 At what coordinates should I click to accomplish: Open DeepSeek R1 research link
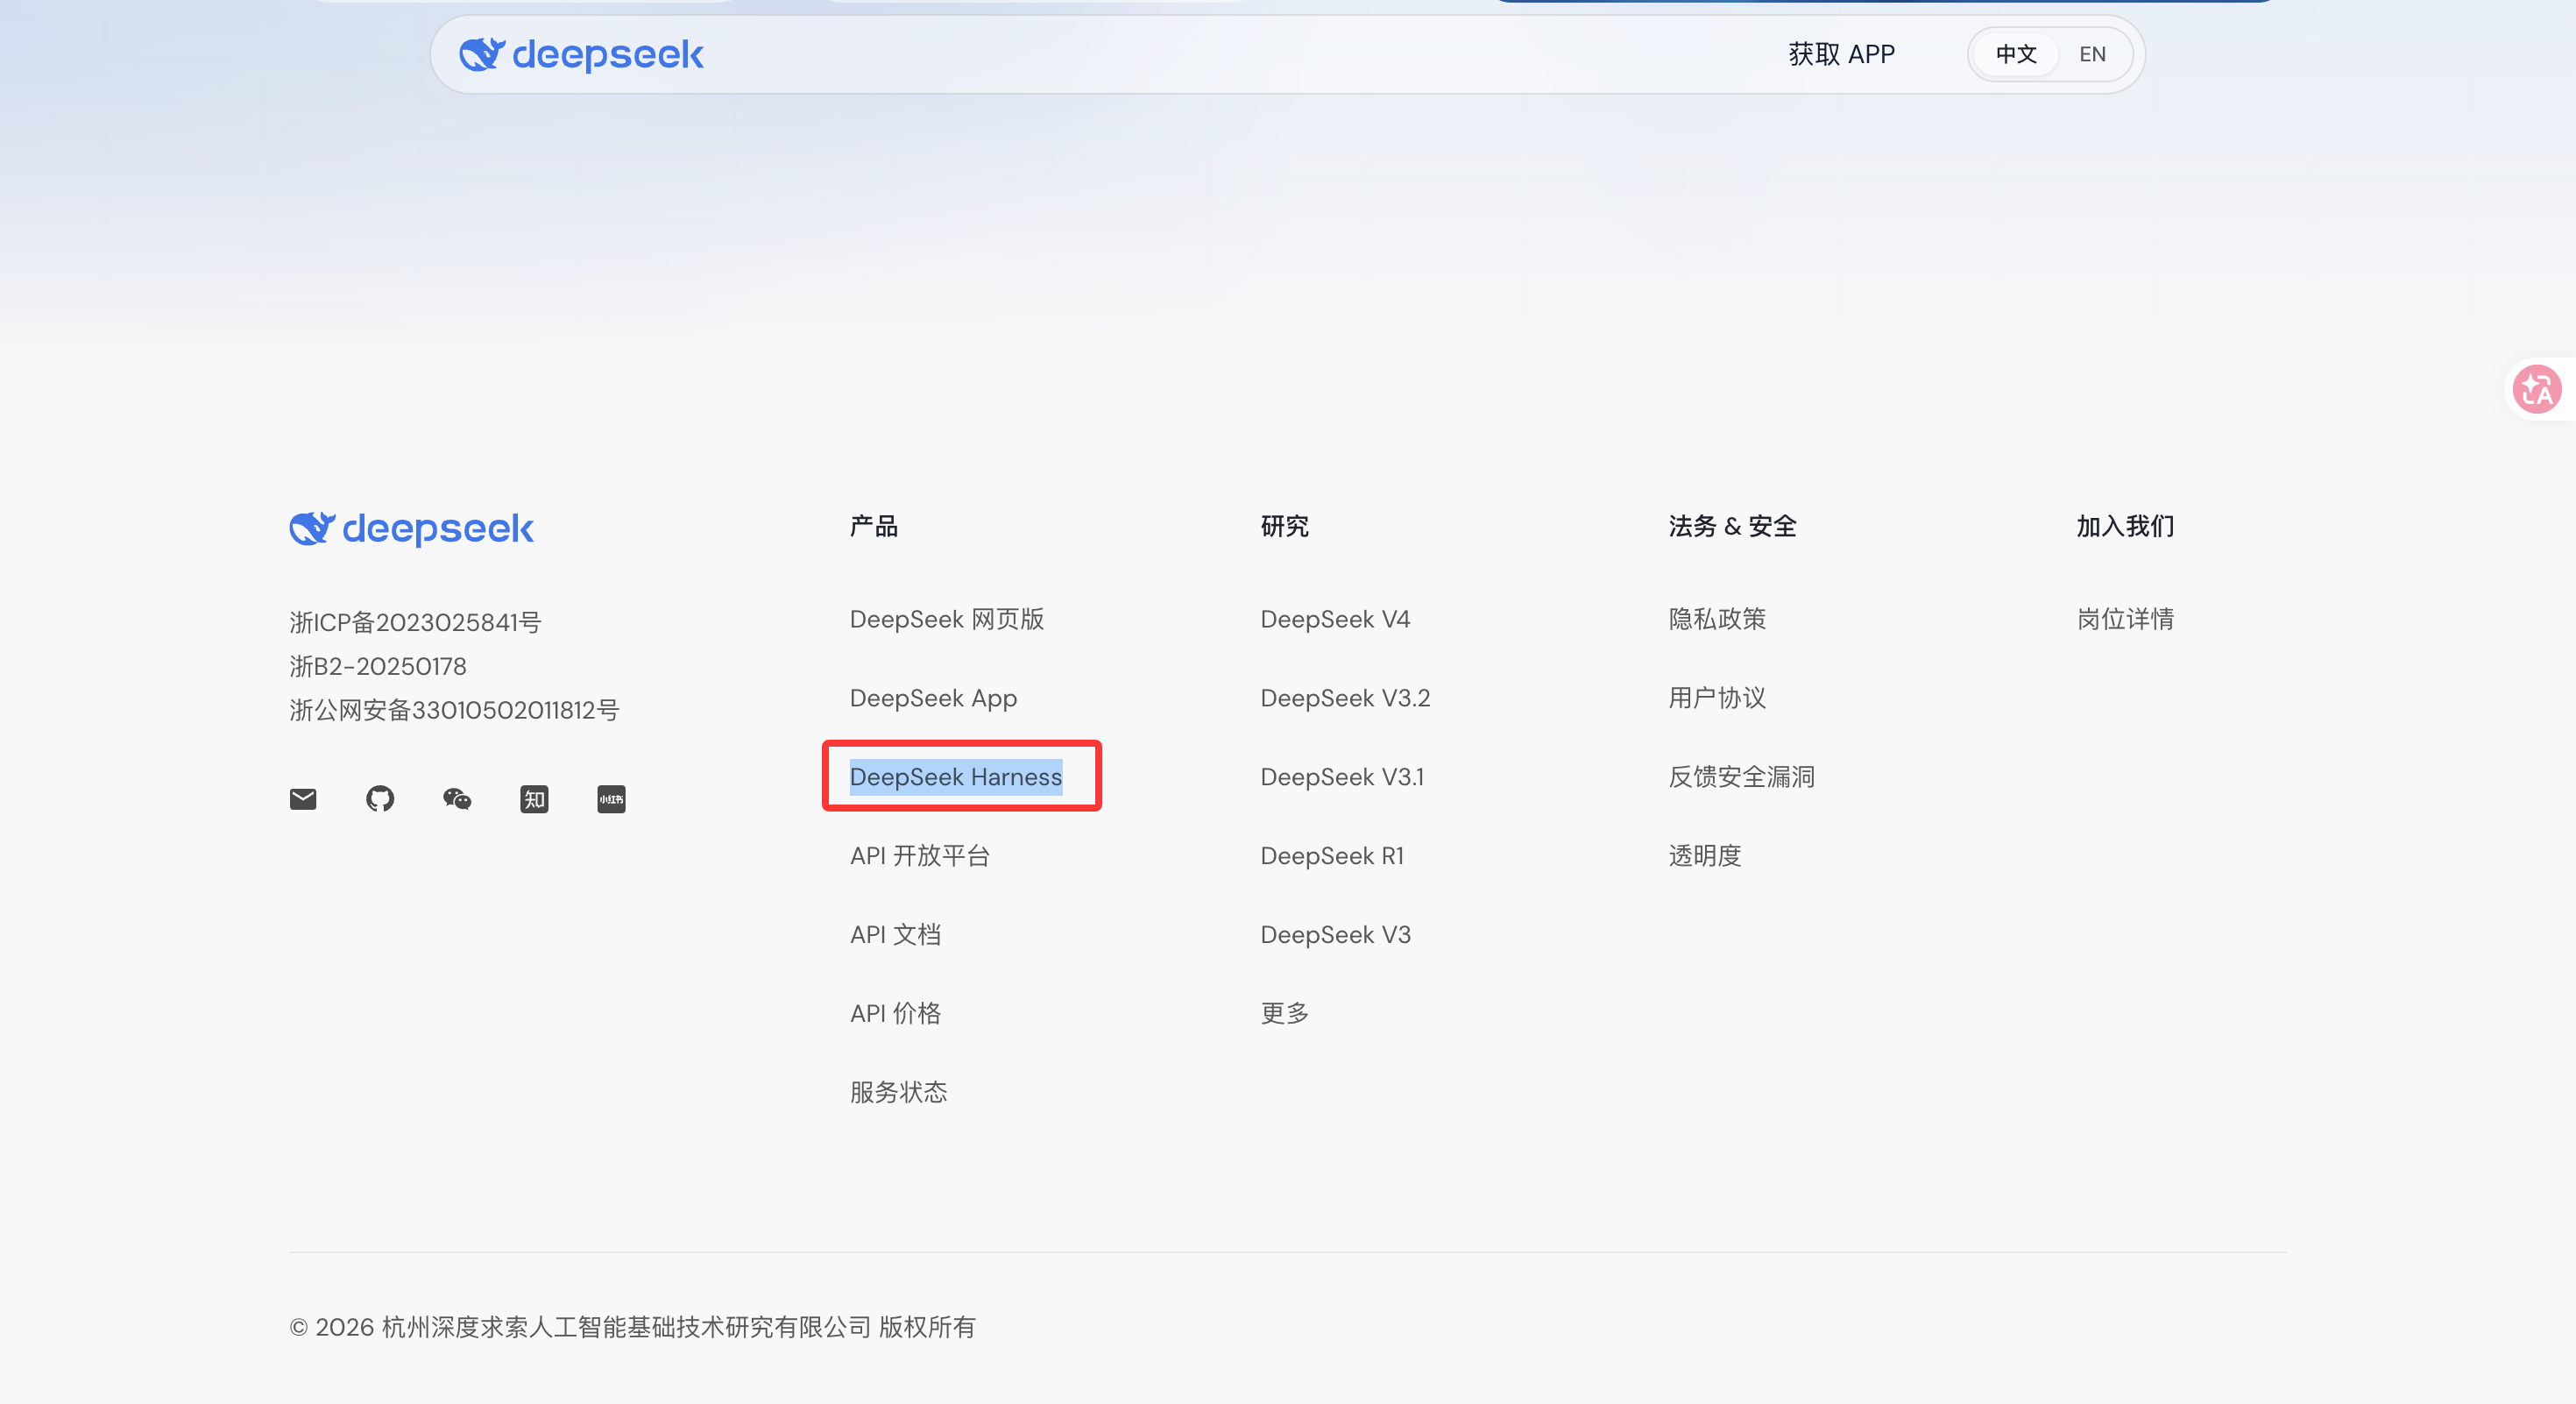pos(1332,856)
